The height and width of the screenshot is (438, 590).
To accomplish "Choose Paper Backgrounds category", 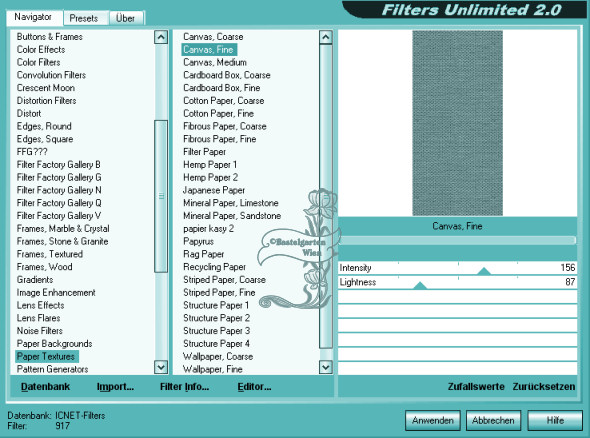I will [55, 344].
